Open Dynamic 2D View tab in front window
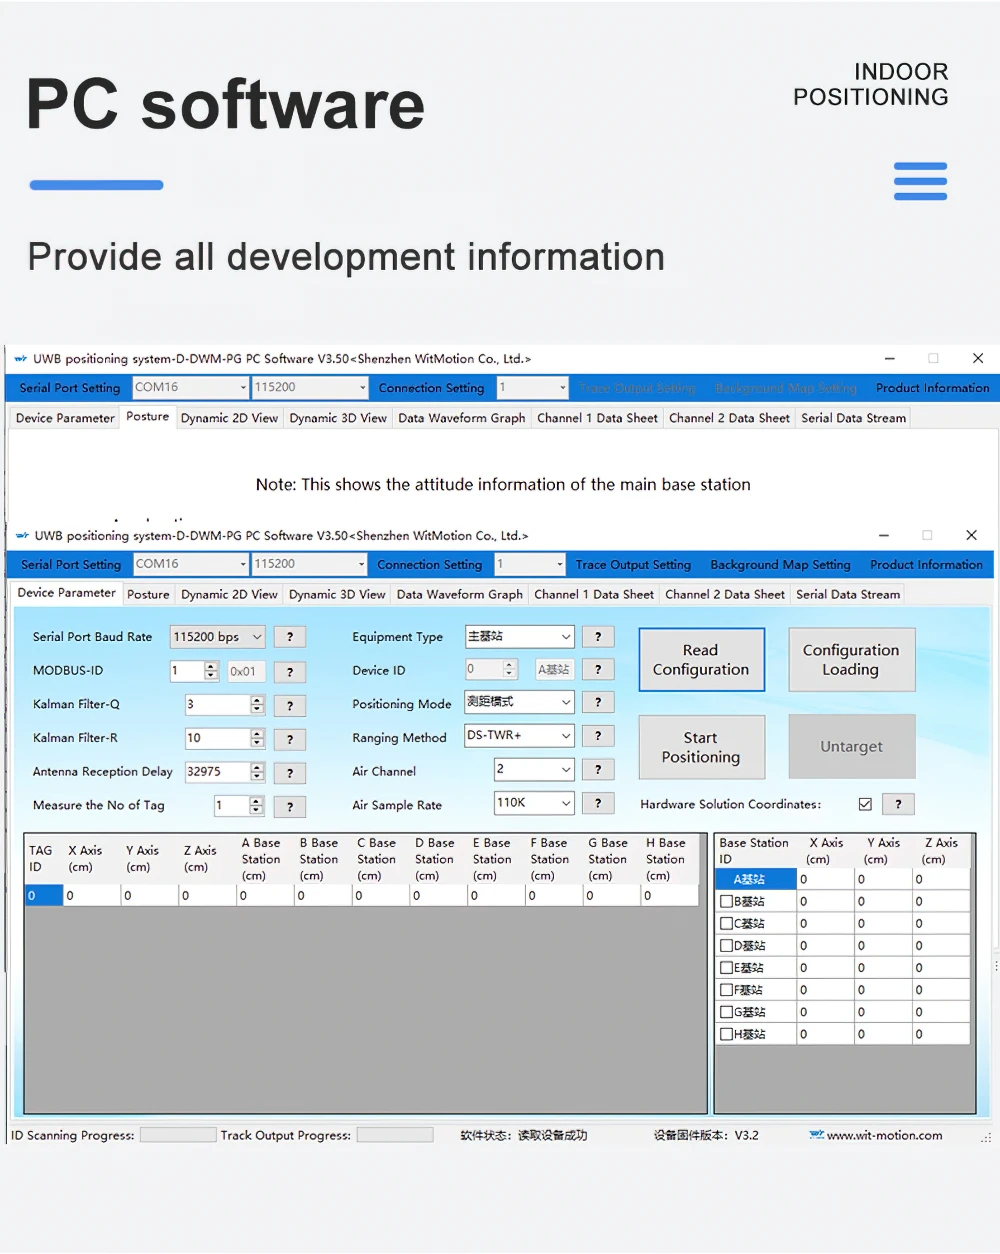This screenshot has height=1254, width=1000. [x=229, y=594]
